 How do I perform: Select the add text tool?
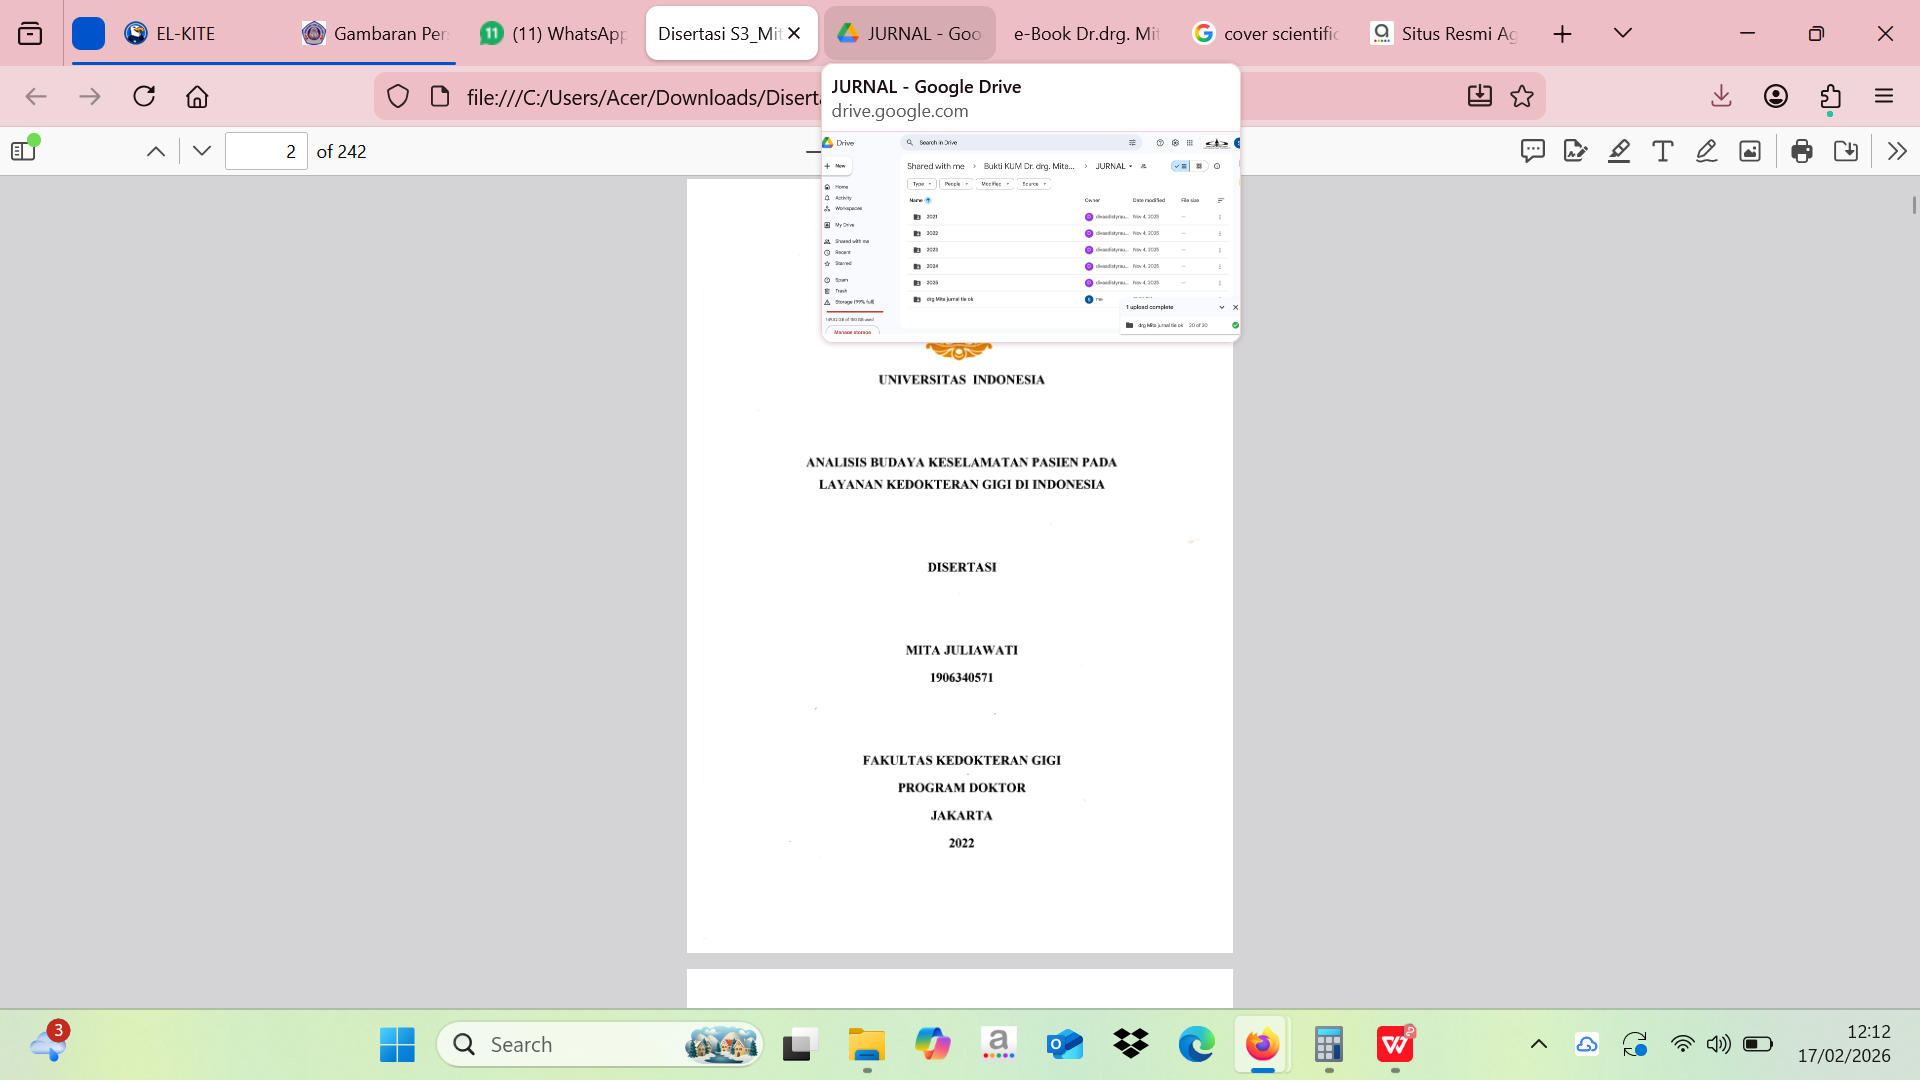click(1662, 151)
